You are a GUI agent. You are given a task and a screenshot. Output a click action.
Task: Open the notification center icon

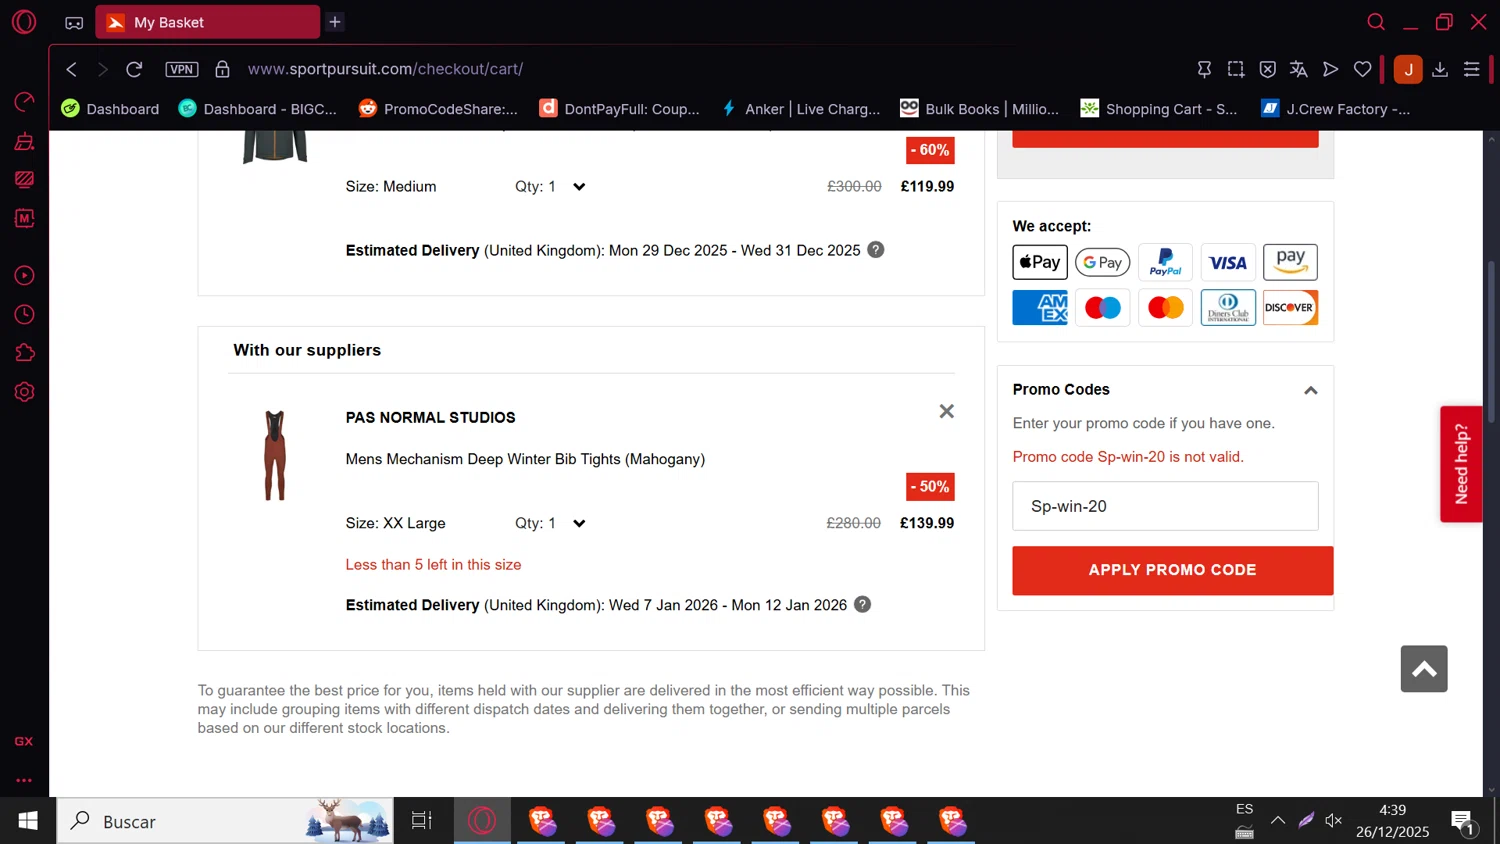(1462, 823)
